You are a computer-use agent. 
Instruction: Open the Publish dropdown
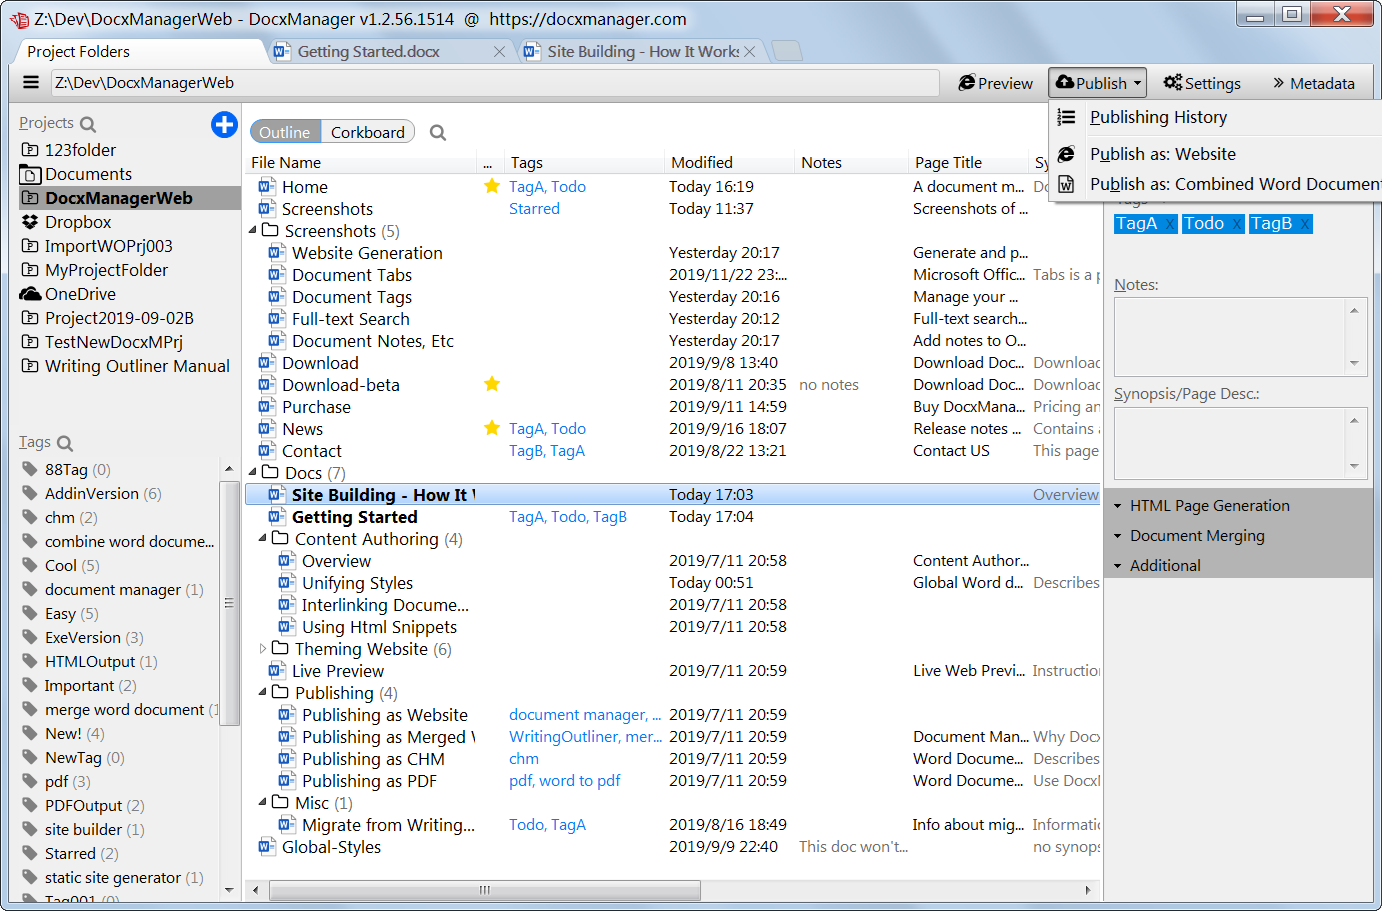click(x=1097, y=83)
